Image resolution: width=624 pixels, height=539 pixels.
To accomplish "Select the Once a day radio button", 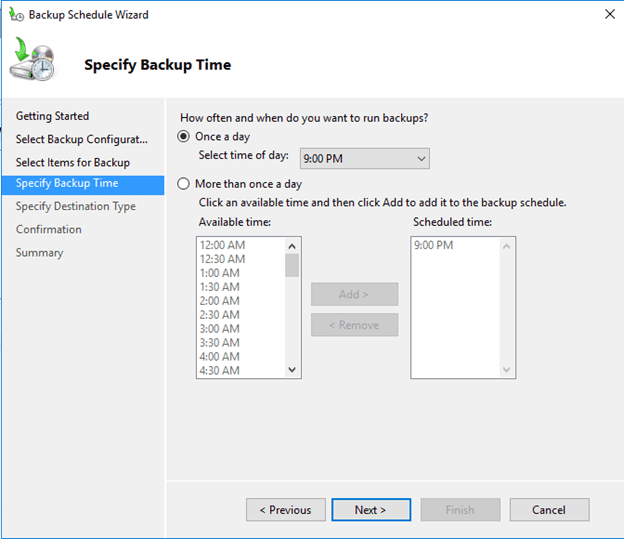I will [183, 137].
